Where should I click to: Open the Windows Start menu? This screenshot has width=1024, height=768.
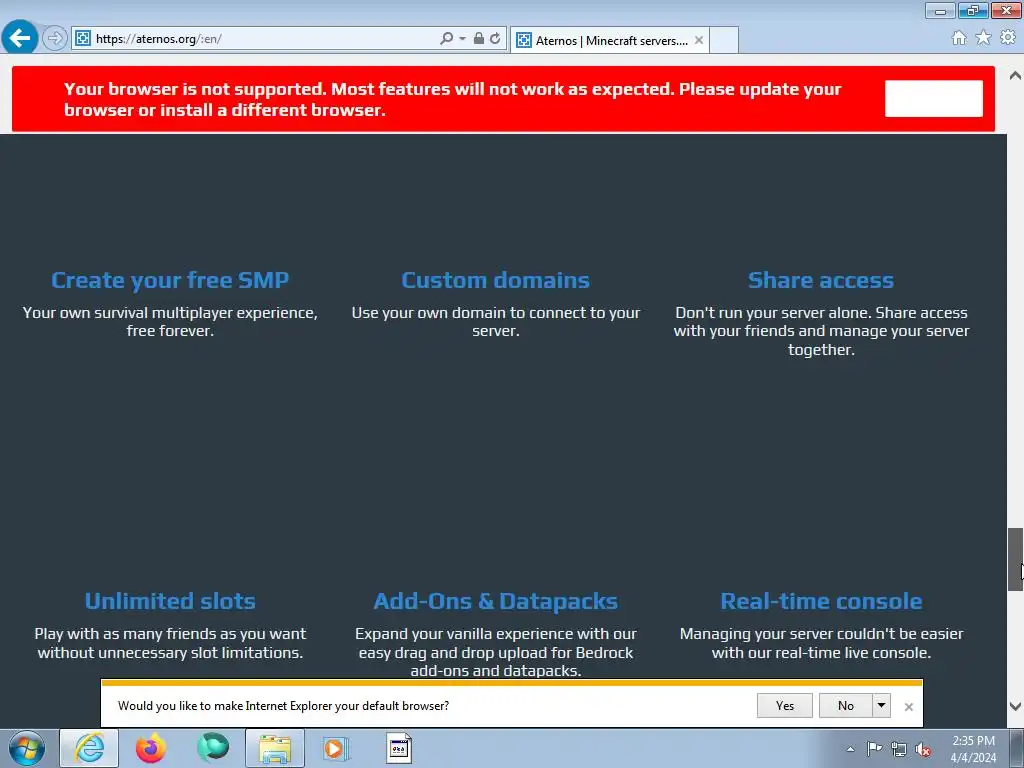click(x=27, y=748)
